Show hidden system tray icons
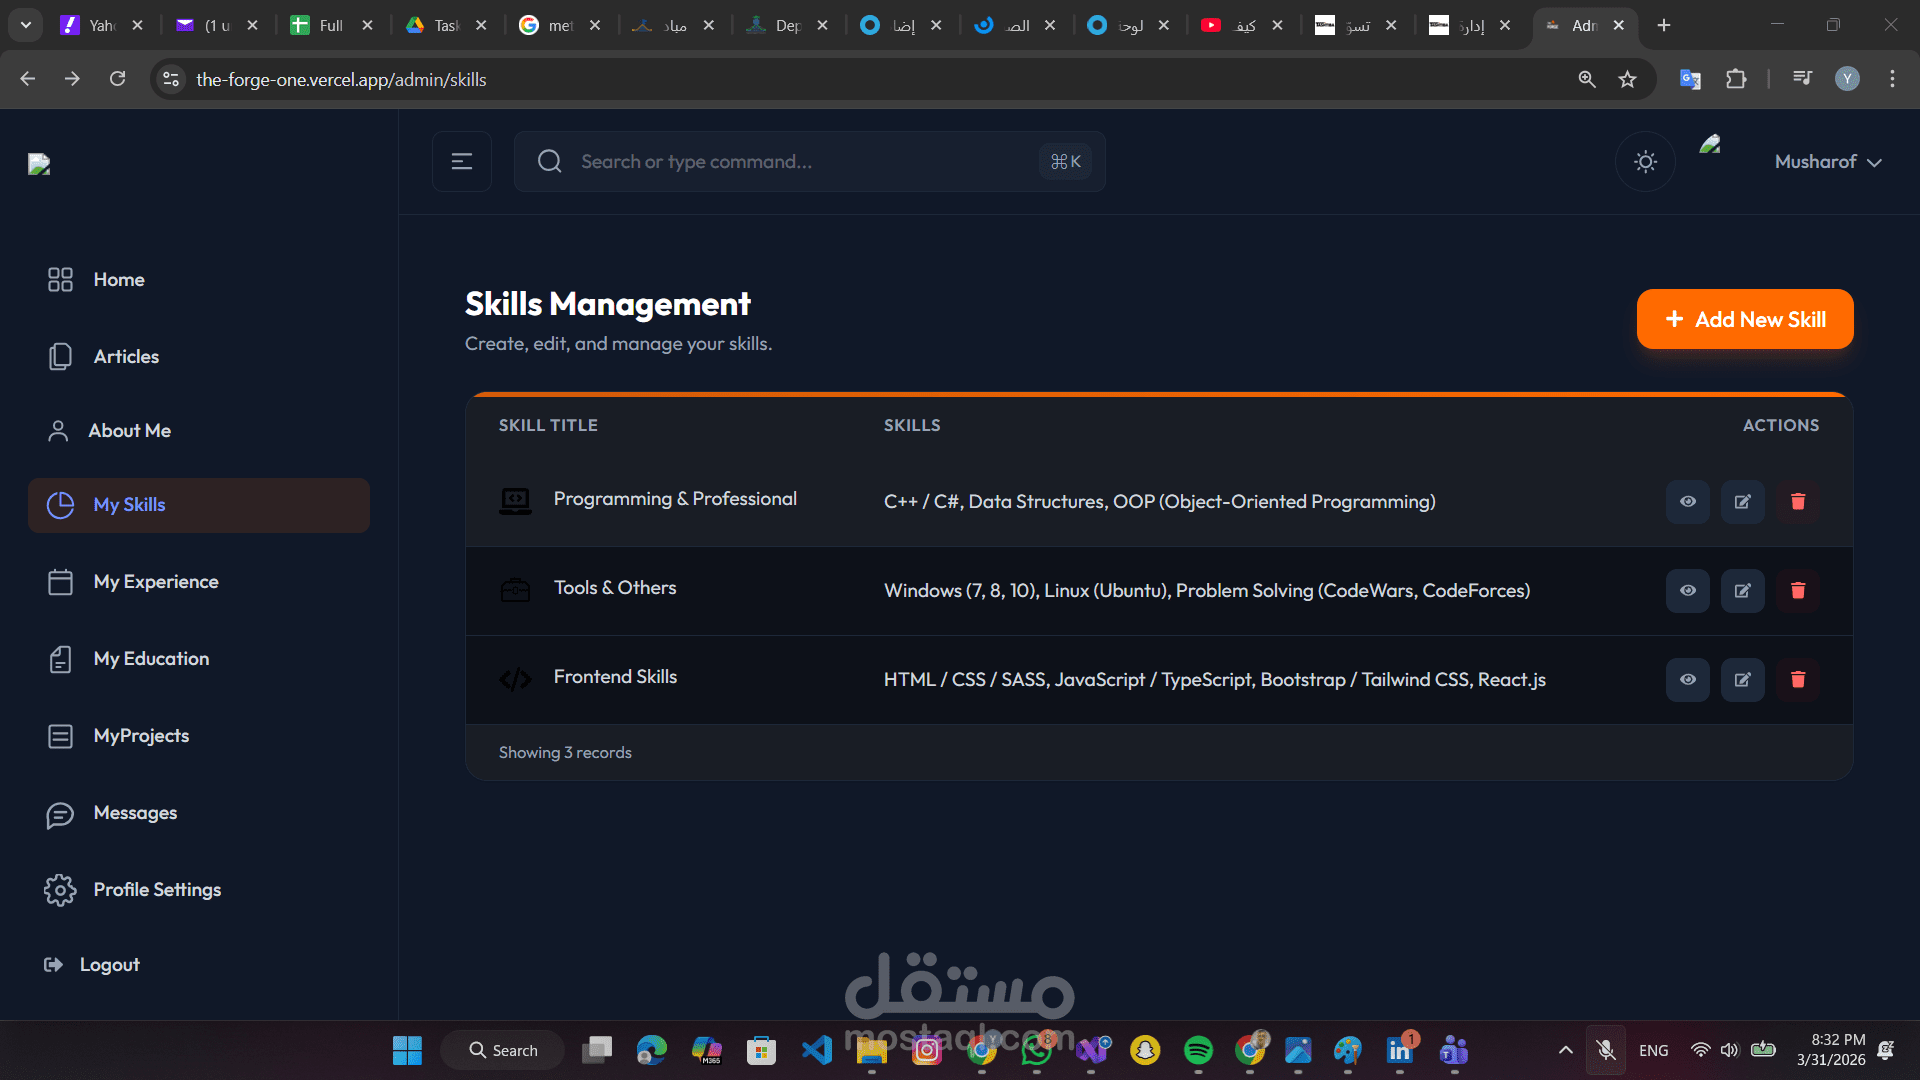The width and height of the screenshot is (1920, 1080). point(1565,1050)
